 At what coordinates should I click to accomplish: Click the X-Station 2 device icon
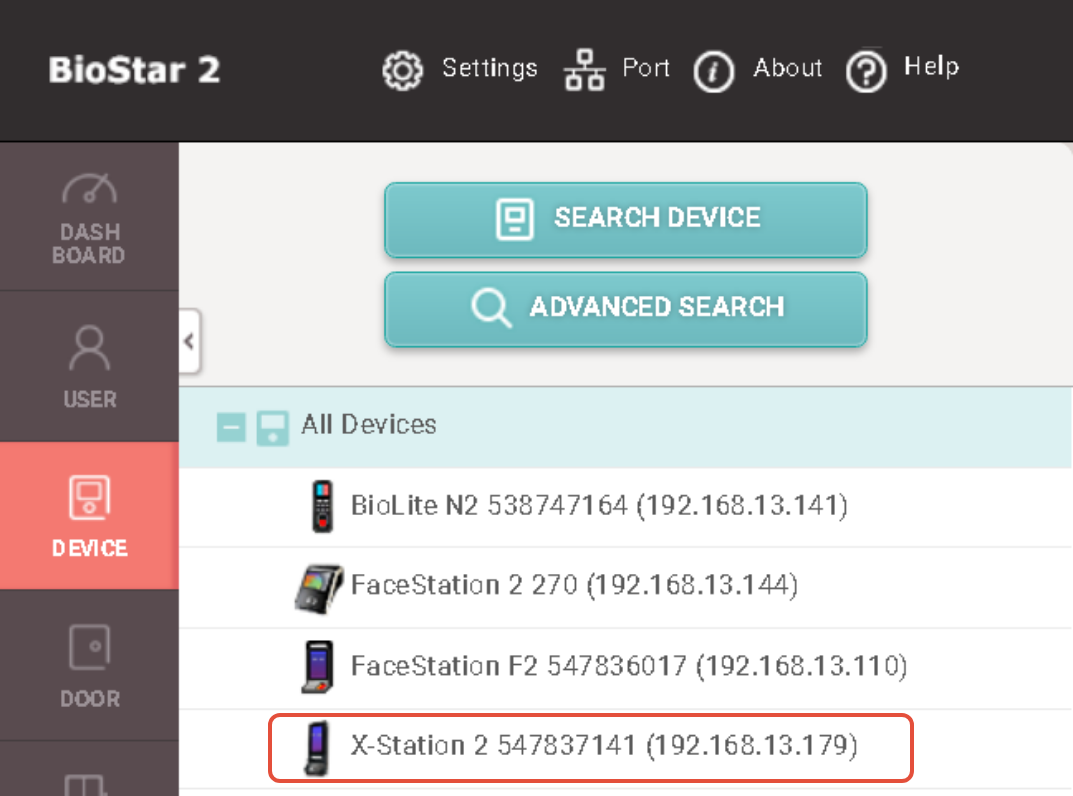(x=320, y=748)
